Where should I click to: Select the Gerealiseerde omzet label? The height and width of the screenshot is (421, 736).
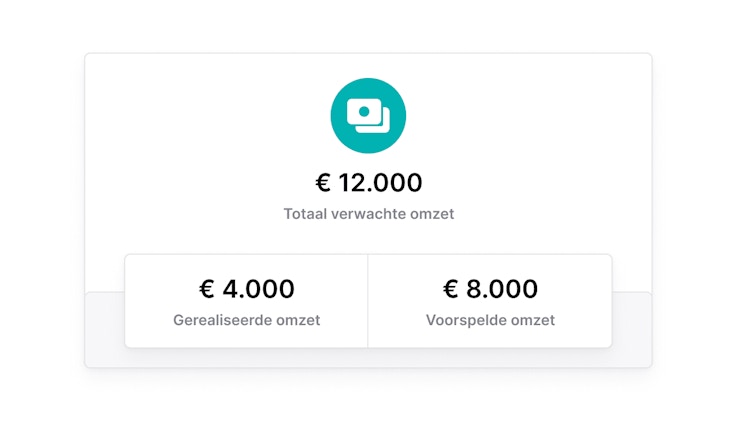tap(246, 320)
